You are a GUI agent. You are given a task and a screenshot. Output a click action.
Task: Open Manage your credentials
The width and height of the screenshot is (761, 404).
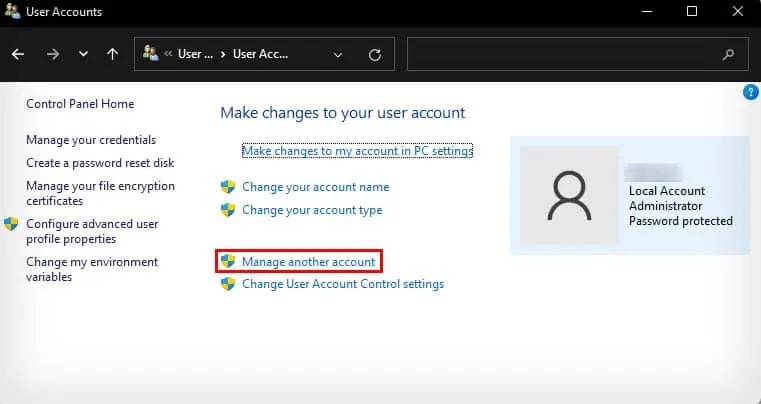[91, 140]
